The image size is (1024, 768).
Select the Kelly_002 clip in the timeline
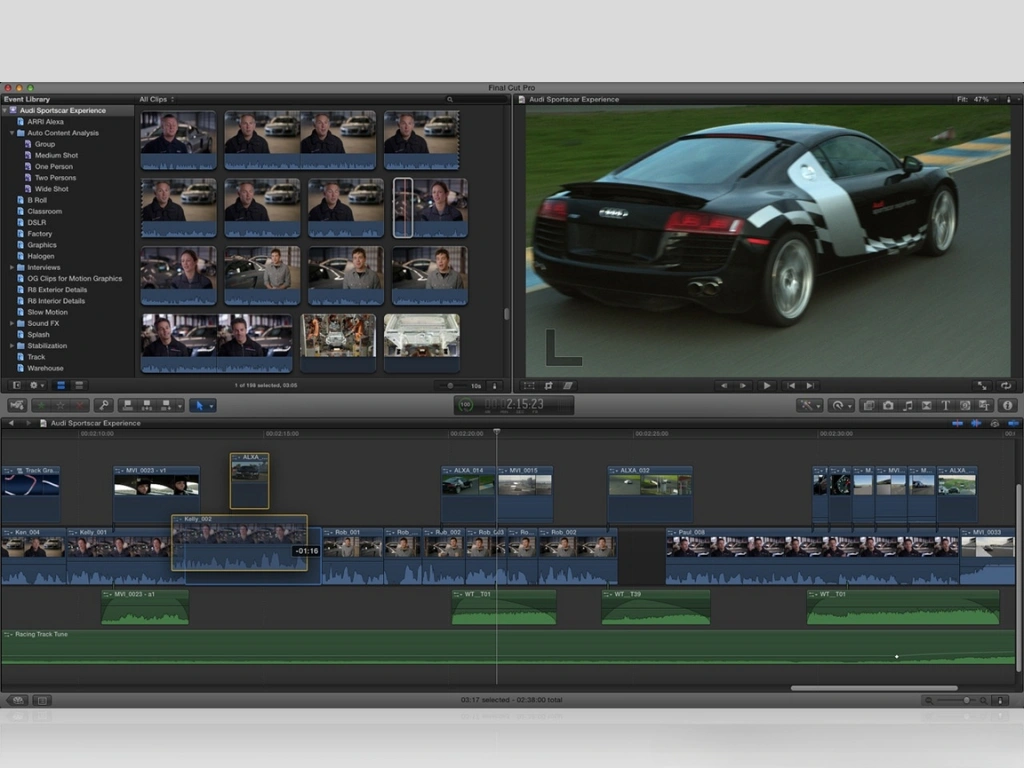coord(240,545)
